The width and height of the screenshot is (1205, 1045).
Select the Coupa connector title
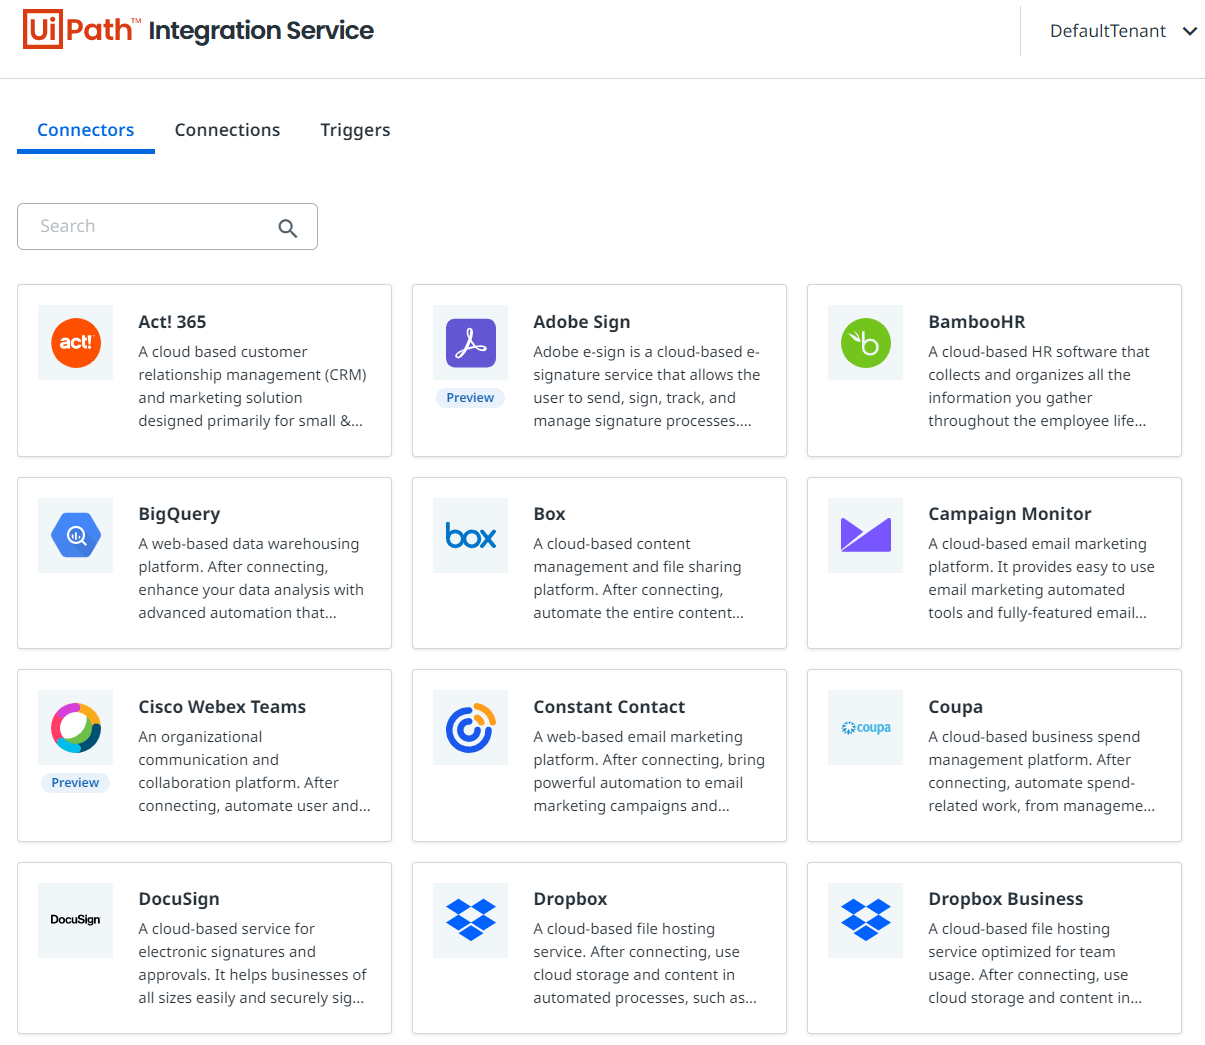(x=955, y=707)
